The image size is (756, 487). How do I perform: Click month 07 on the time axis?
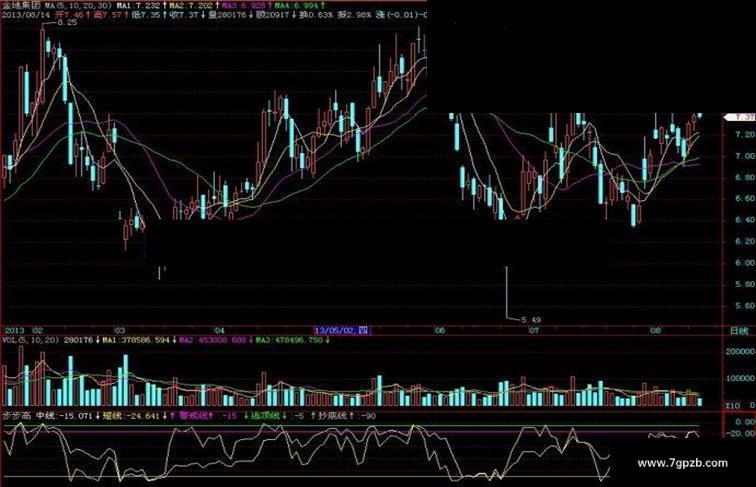[533, 330]
